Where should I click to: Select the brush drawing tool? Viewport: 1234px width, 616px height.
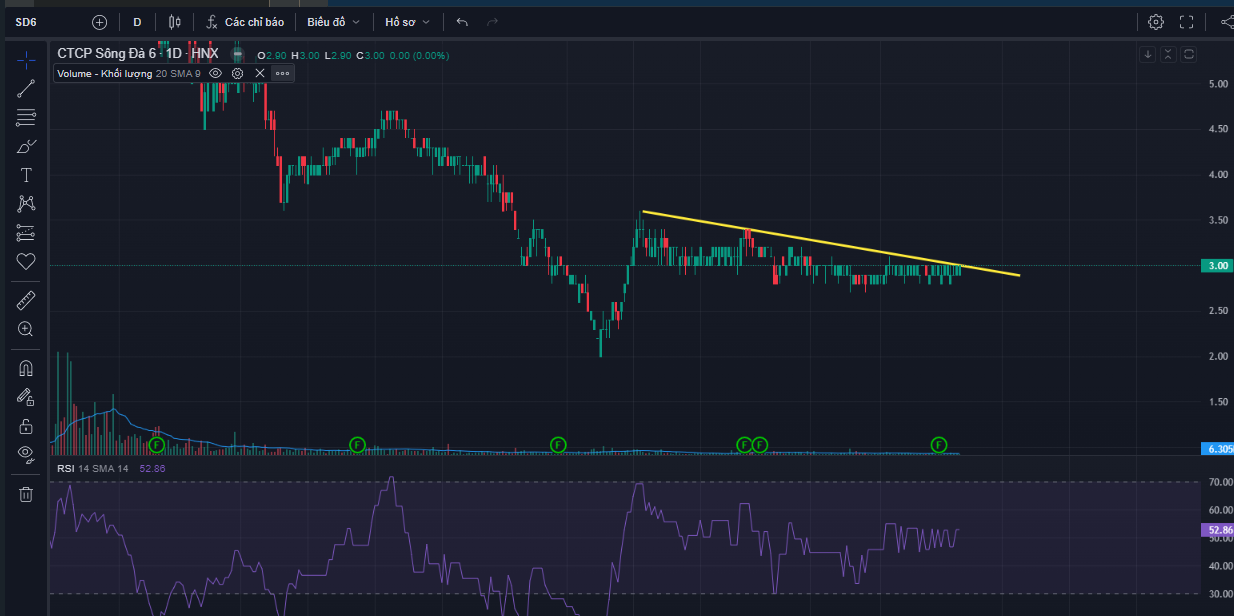tap(26, 146)
